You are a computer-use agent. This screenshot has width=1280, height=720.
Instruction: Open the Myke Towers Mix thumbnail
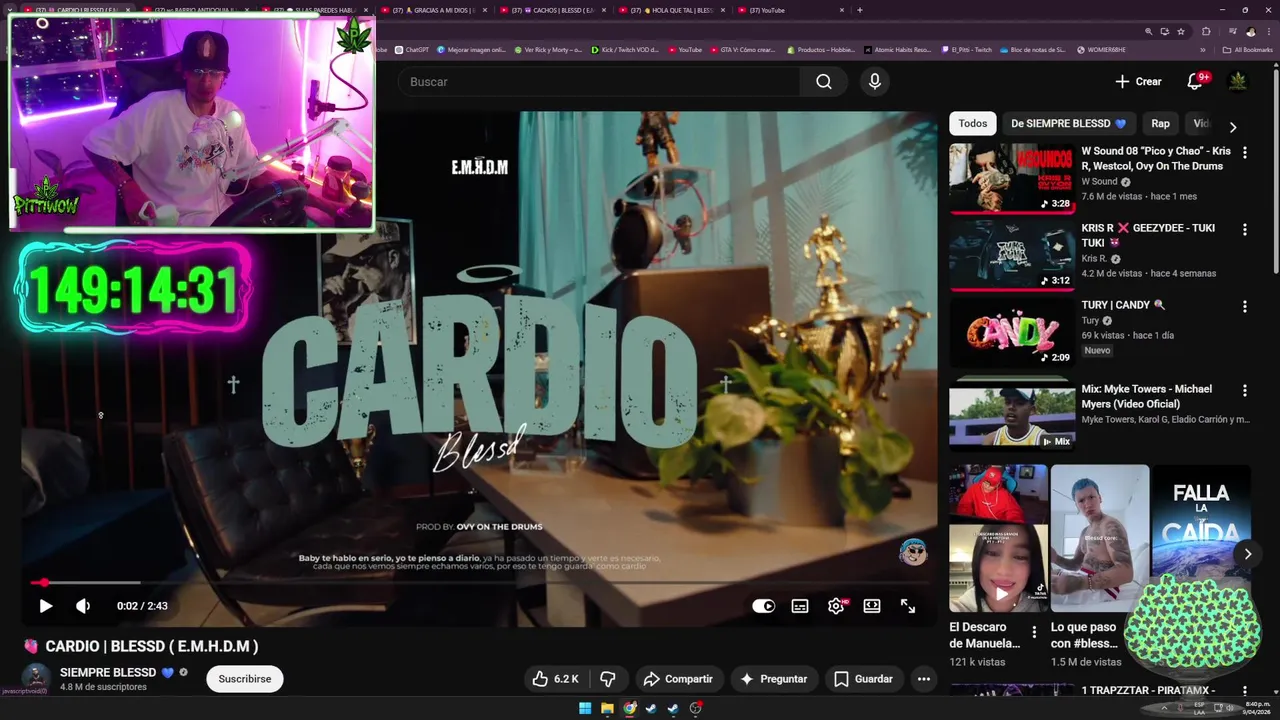click(1012, 415)
